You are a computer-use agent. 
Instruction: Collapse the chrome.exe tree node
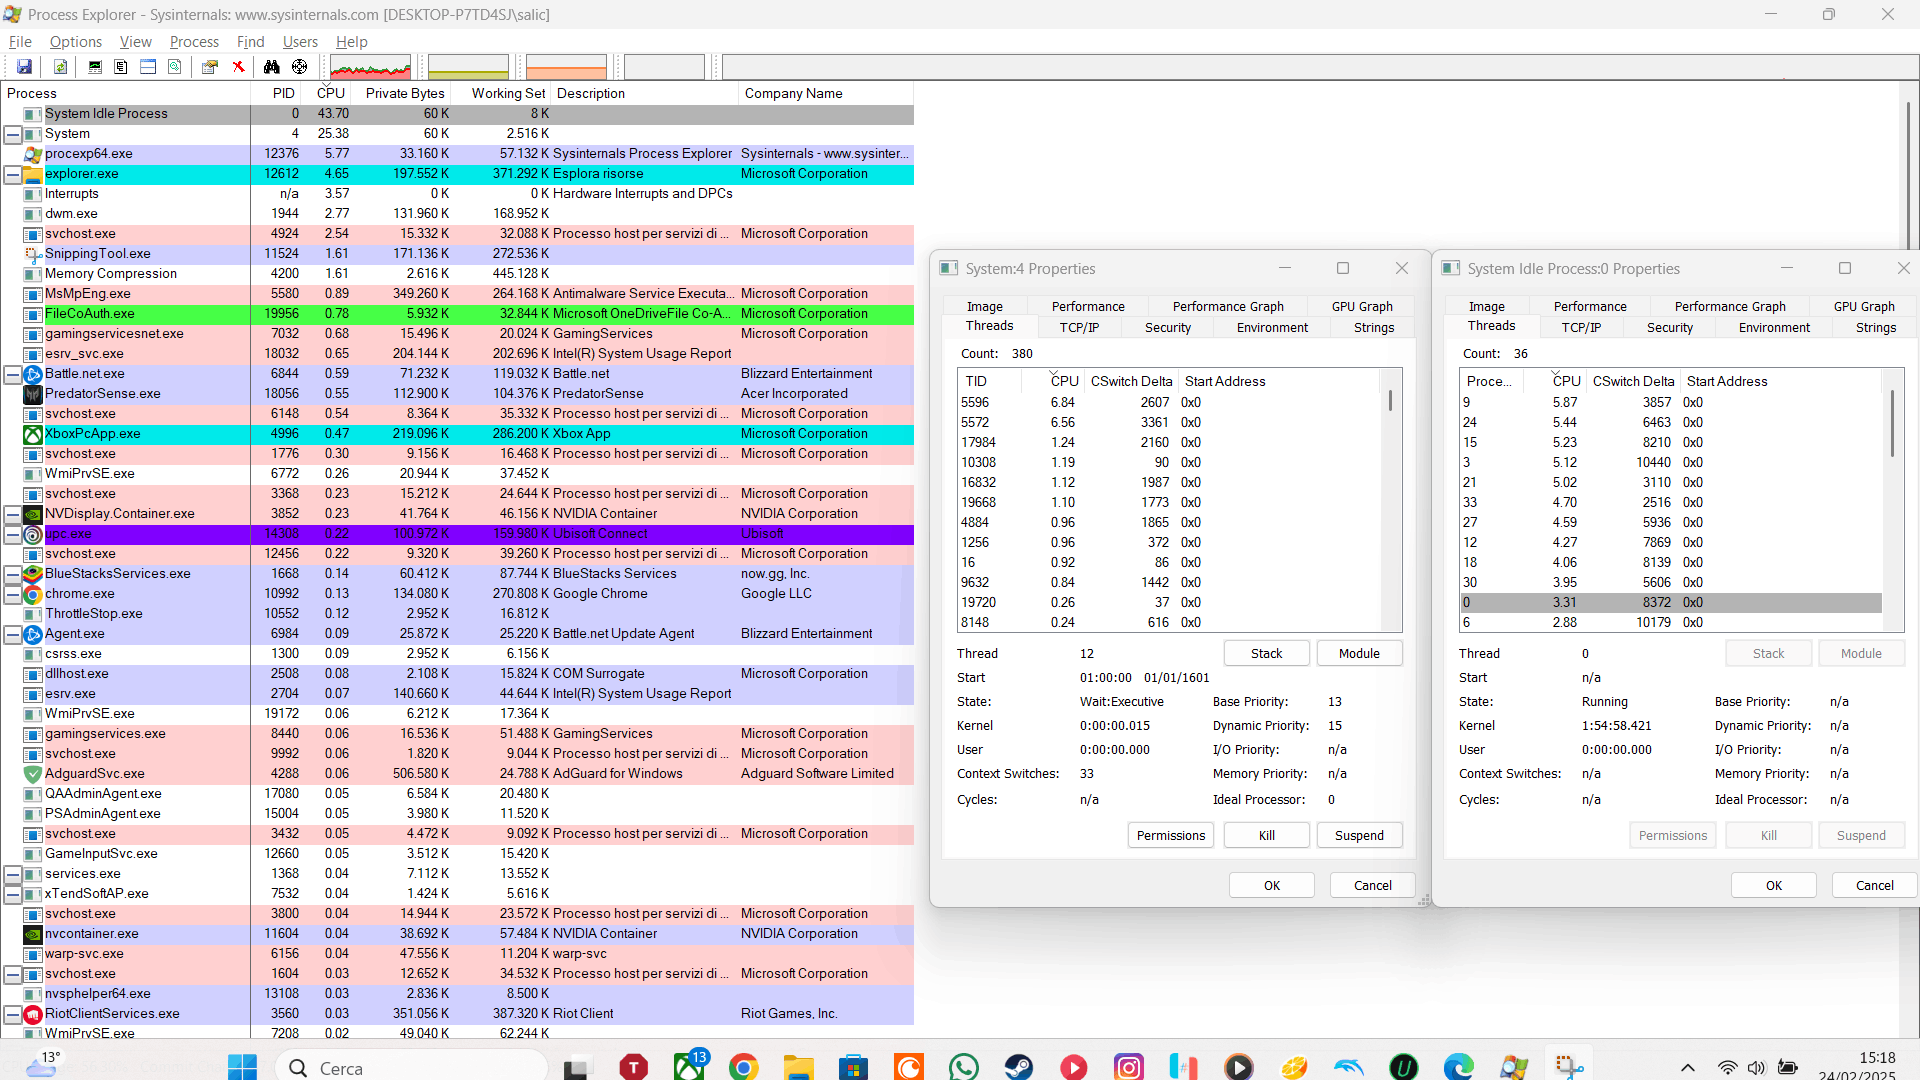tap(13, 594)
